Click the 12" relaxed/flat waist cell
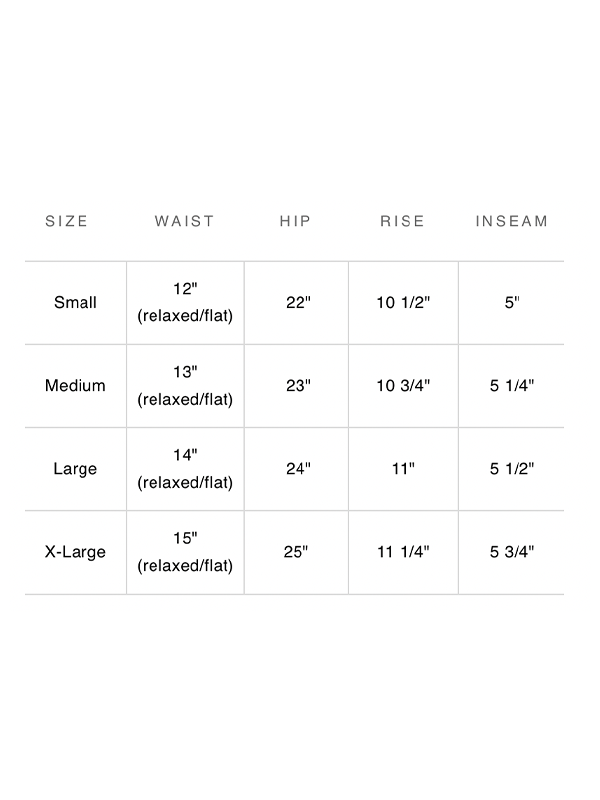The image size is (600, 800). pyautogui.click(x=185, y=303)
